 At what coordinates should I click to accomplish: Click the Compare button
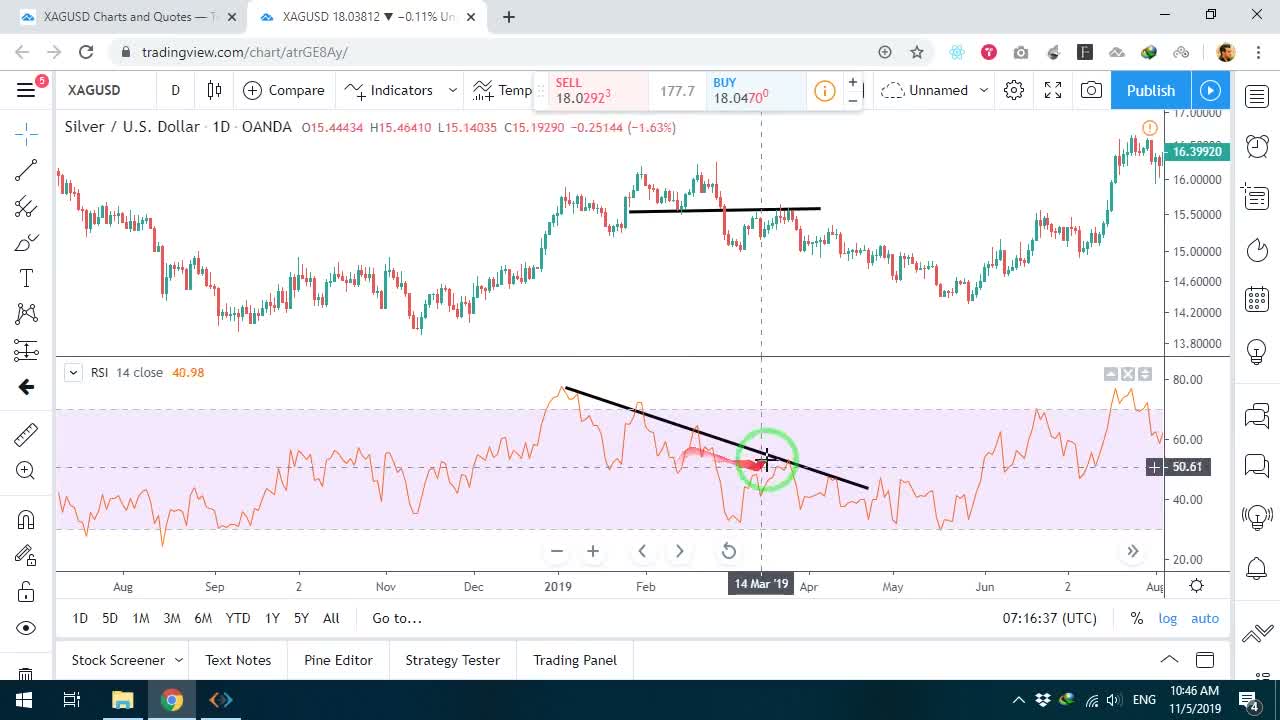(x=284, y=90)
